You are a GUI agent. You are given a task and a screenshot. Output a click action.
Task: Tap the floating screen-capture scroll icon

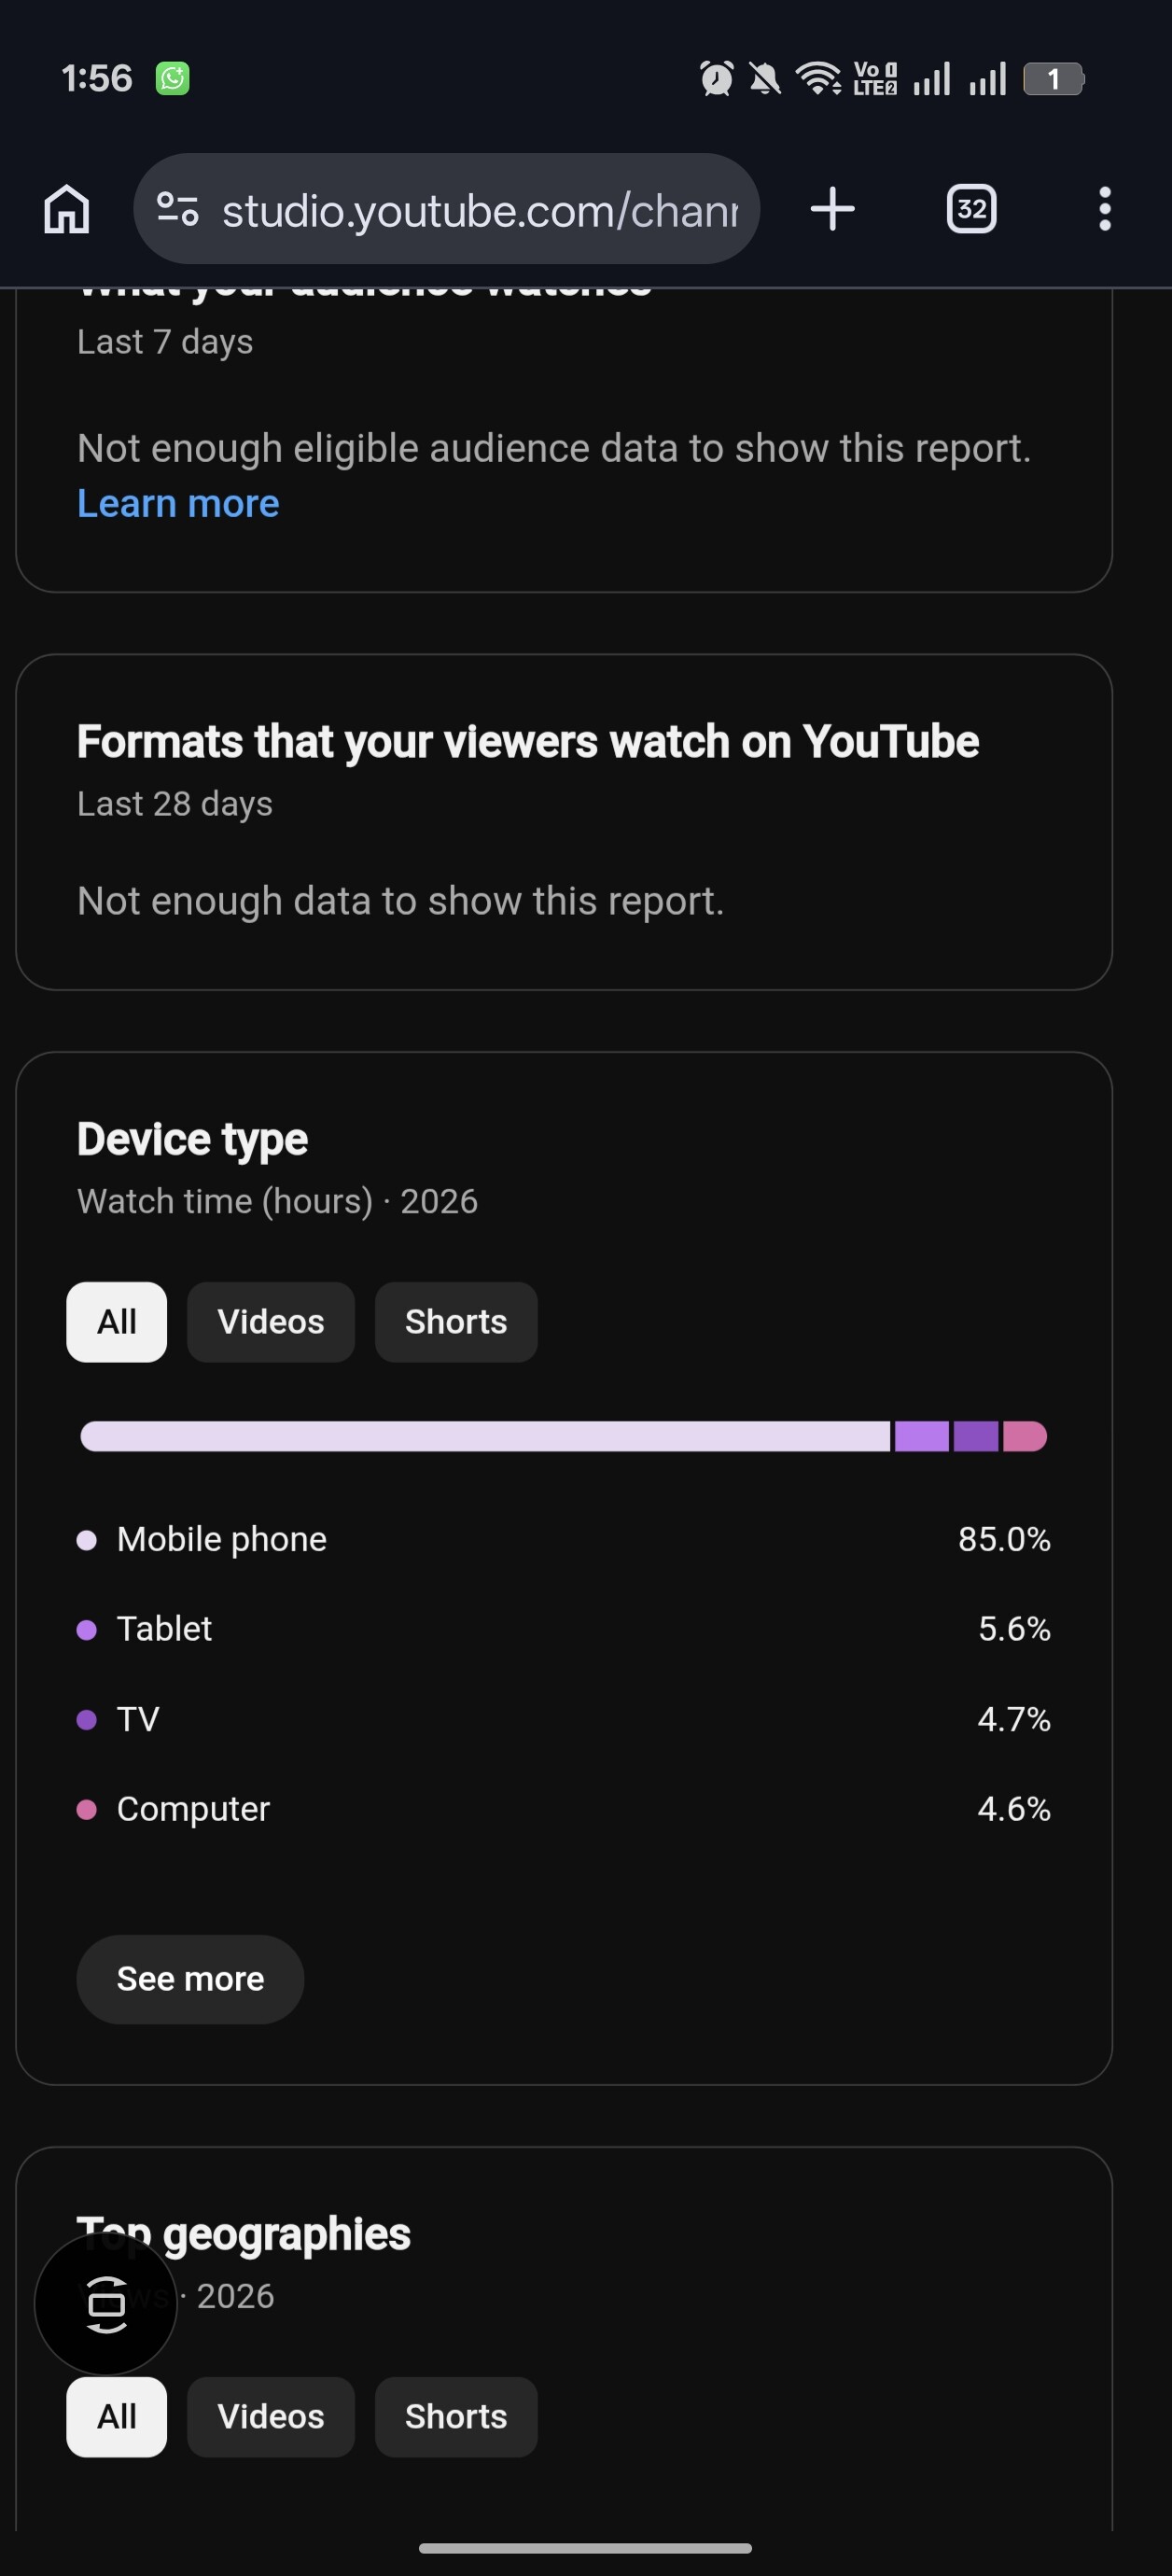106,2303
